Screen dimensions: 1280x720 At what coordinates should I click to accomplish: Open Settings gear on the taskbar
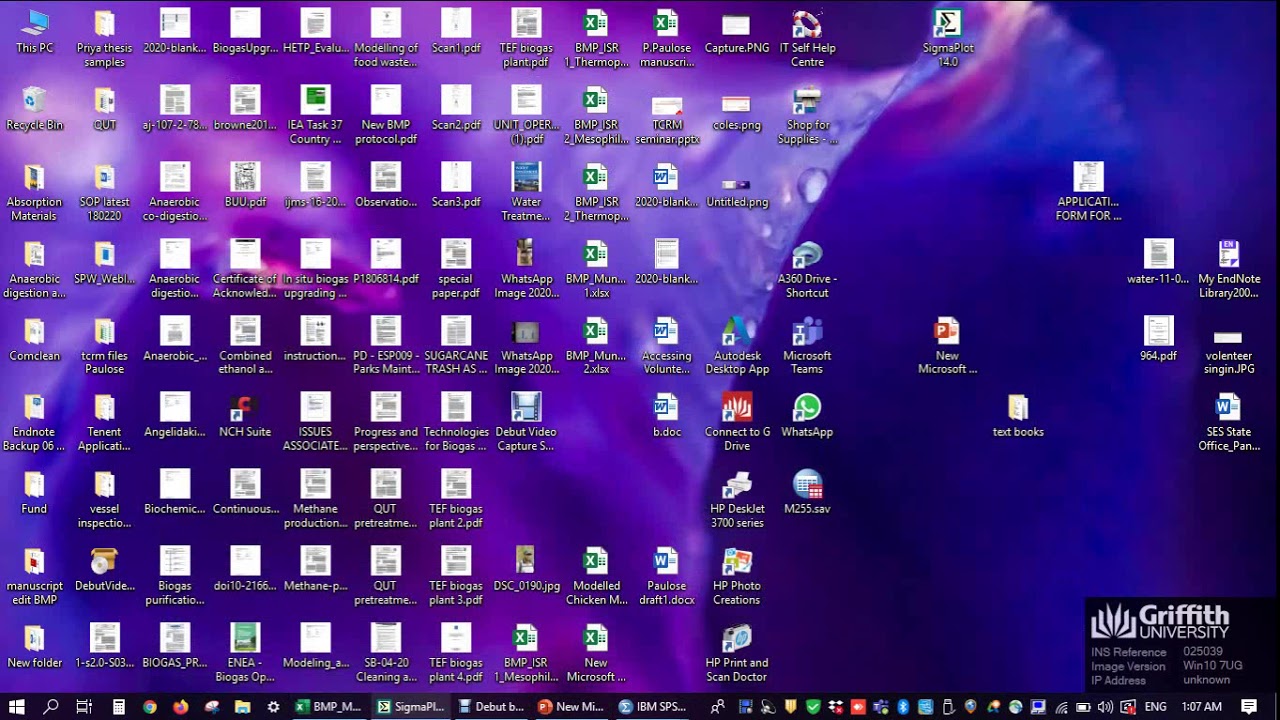pyautogui.click(x=273, y=706)
